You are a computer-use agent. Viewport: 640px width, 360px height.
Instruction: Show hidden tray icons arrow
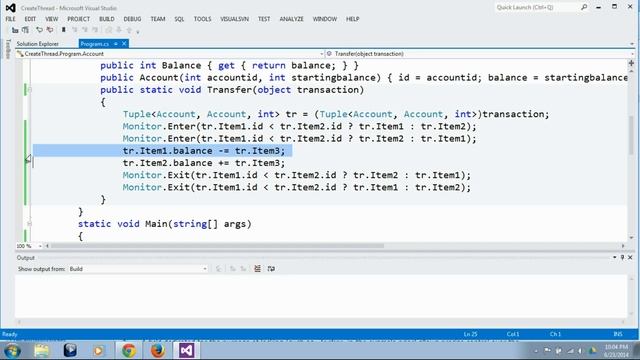click(x=536, y=351)
